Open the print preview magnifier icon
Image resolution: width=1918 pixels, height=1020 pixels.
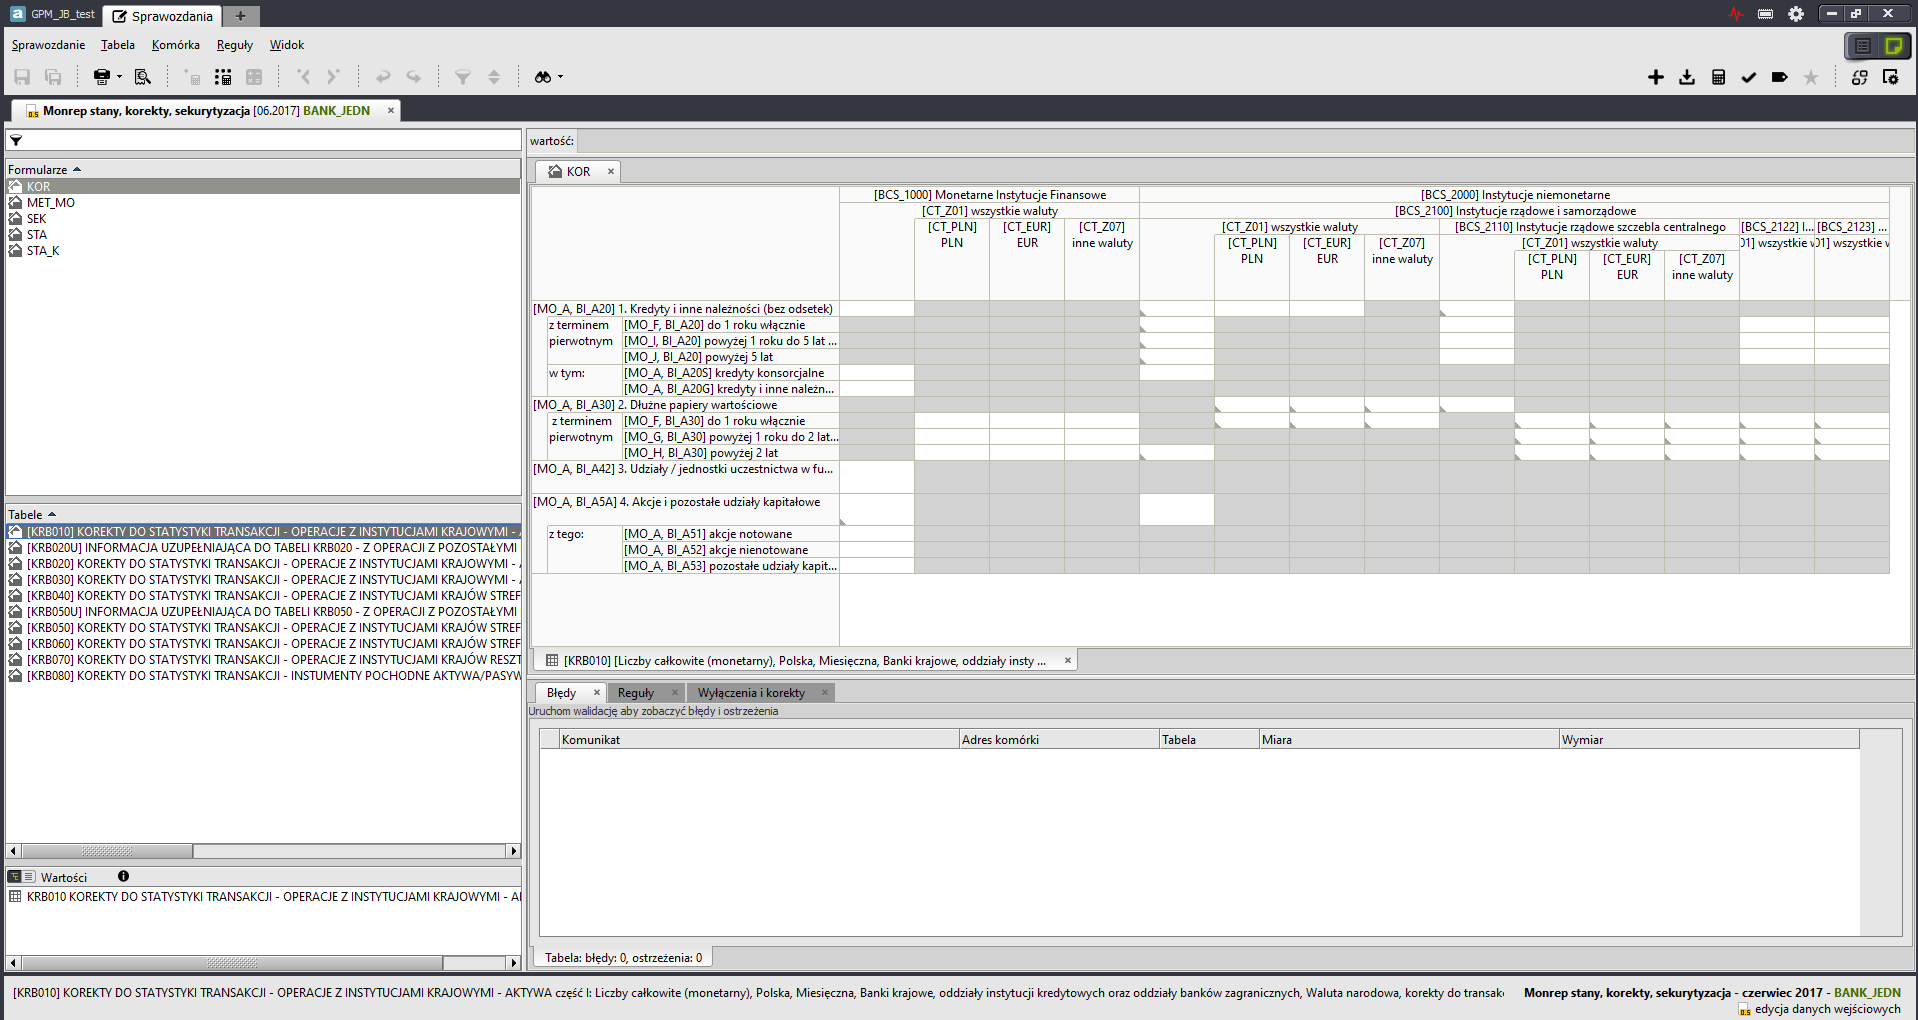[x=143, y=77]
